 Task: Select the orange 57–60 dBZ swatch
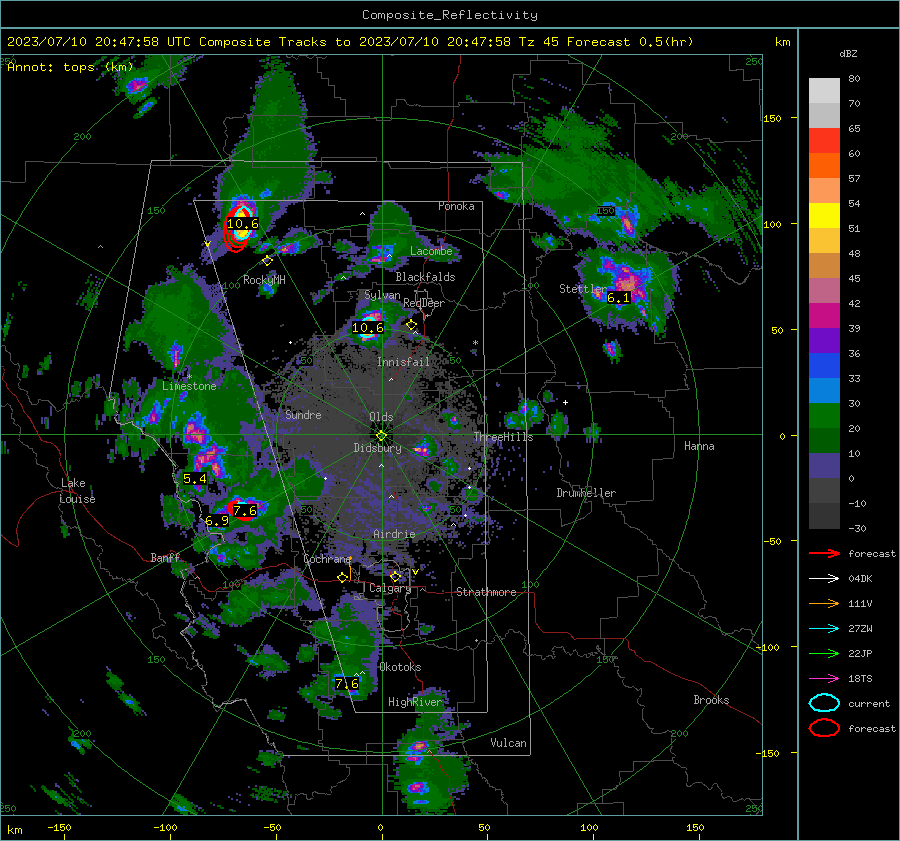pyautogui.click(x=824, y=166)
